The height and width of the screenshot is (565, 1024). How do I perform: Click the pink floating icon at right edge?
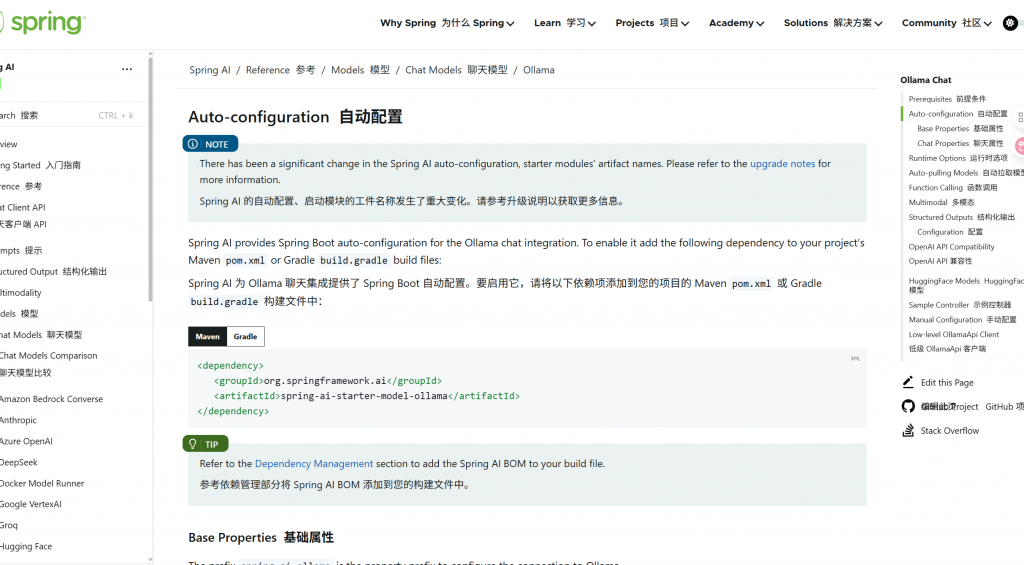1020,146
